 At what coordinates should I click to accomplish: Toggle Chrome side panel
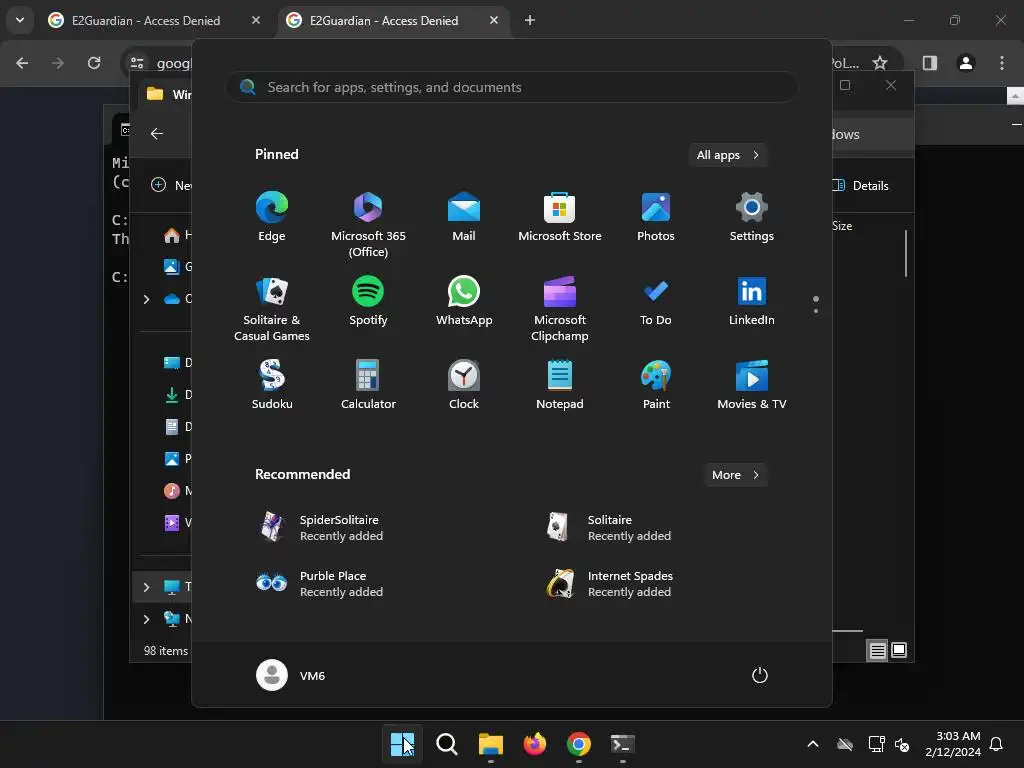point(930,63)
